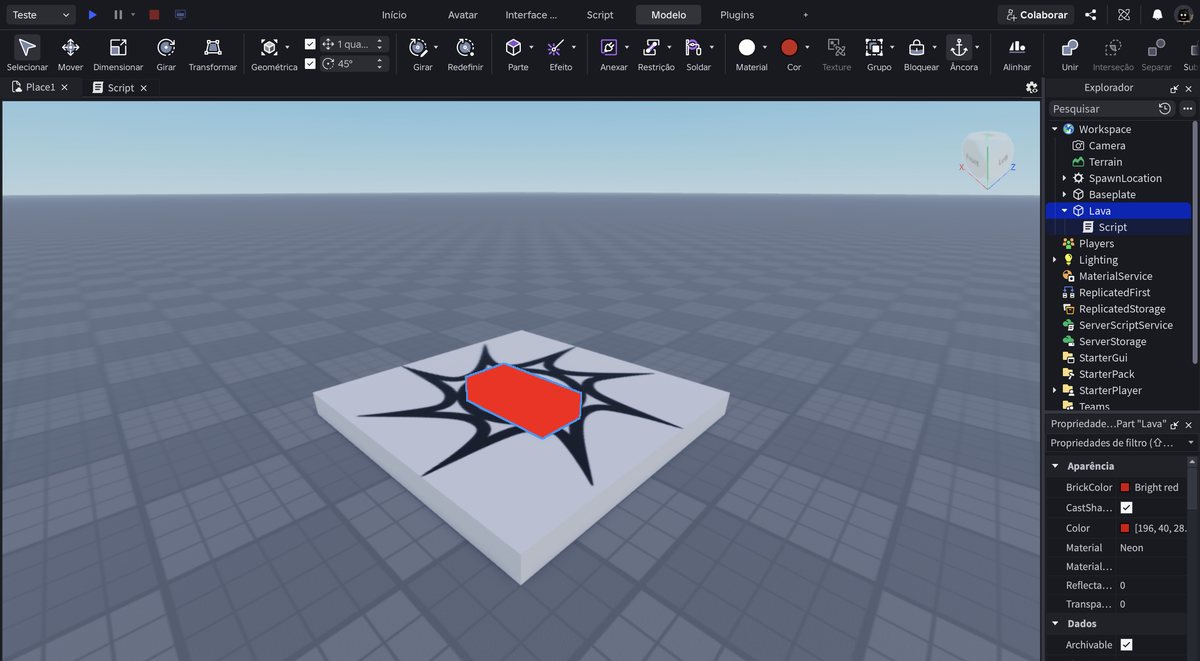The image size is (1200, 661).
Task: Select the Selecionar tool
Action: 27,54
